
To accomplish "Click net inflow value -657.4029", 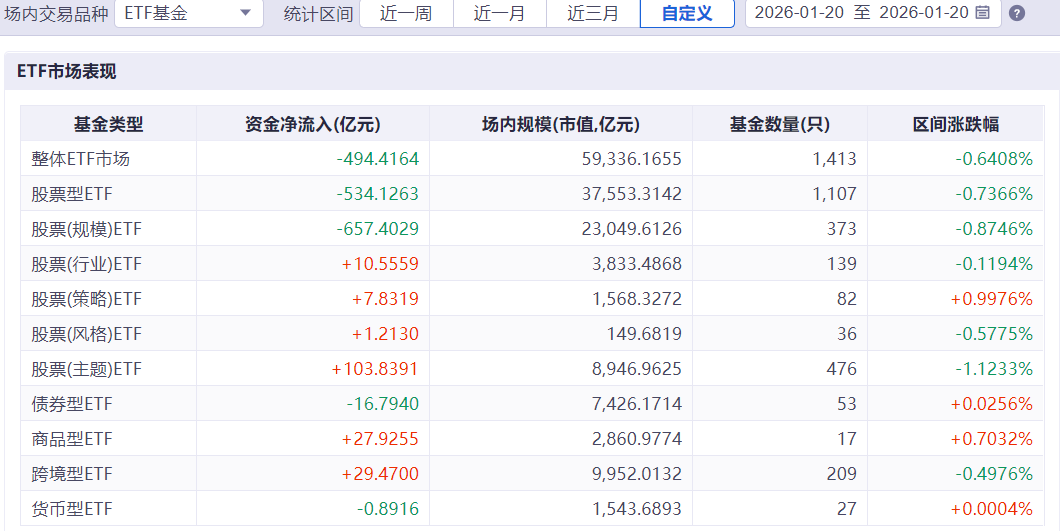I will (378, 229).
